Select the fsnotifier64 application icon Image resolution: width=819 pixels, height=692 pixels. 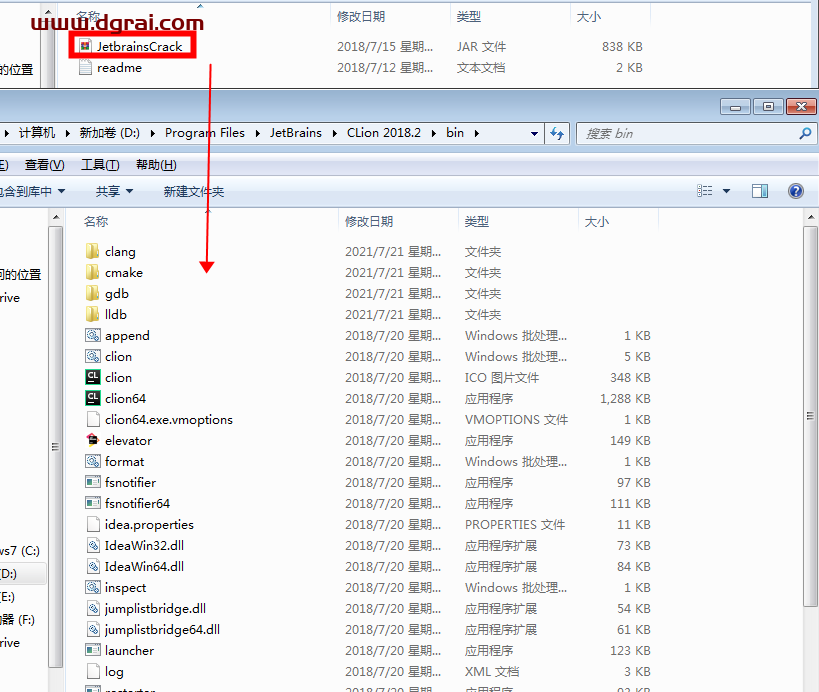tap(93, 503)
